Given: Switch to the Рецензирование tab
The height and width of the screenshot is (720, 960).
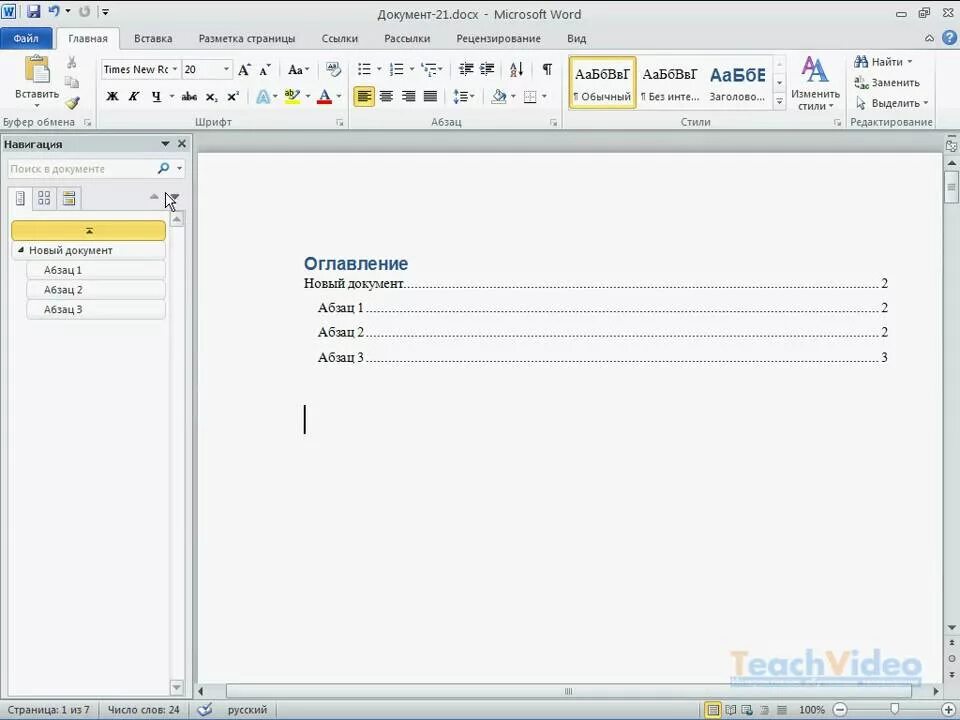Looking at the screenshot, I should pos(498,38).
